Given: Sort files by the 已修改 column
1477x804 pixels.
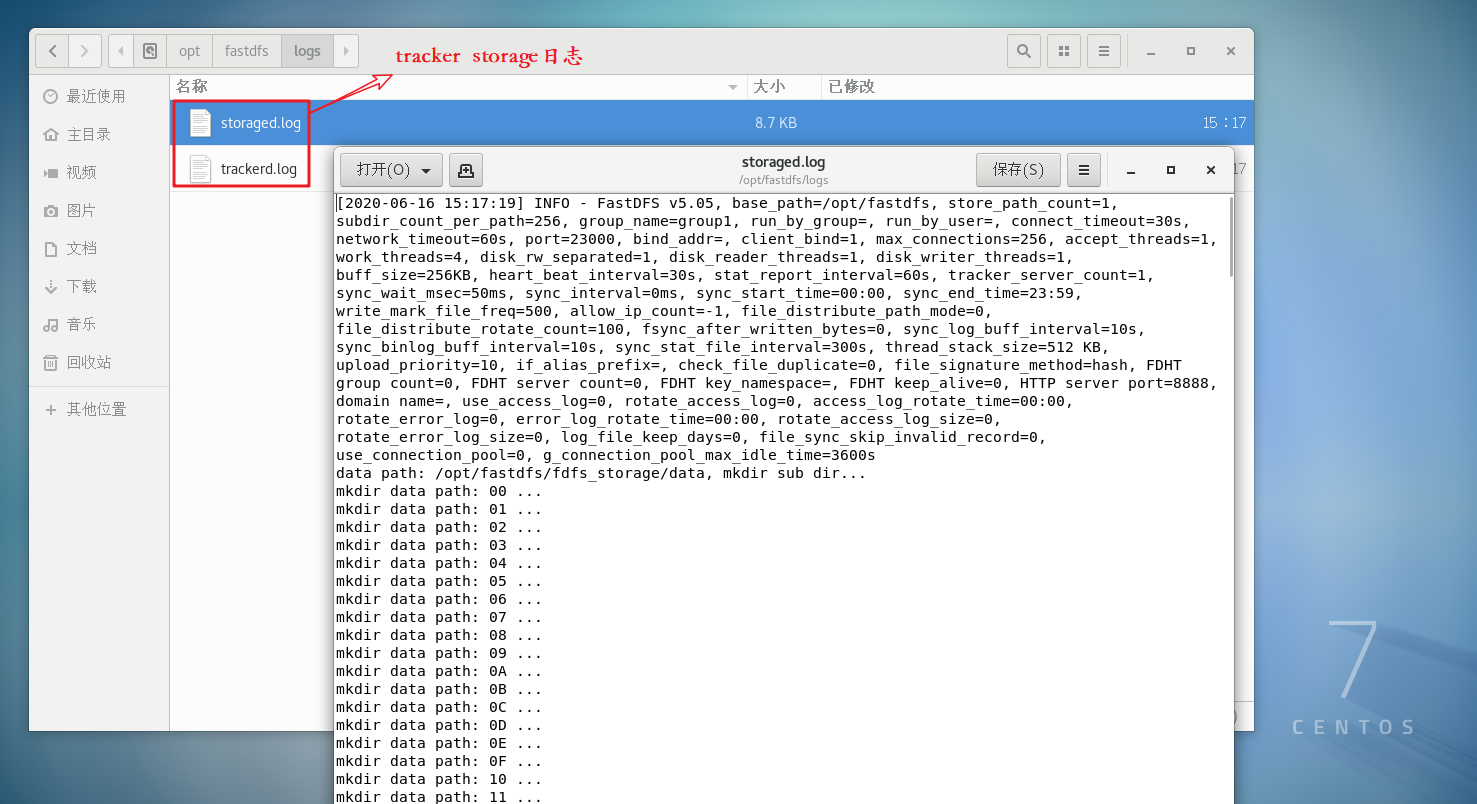Looking at the screenshot, I should [x=1037, y=87].
